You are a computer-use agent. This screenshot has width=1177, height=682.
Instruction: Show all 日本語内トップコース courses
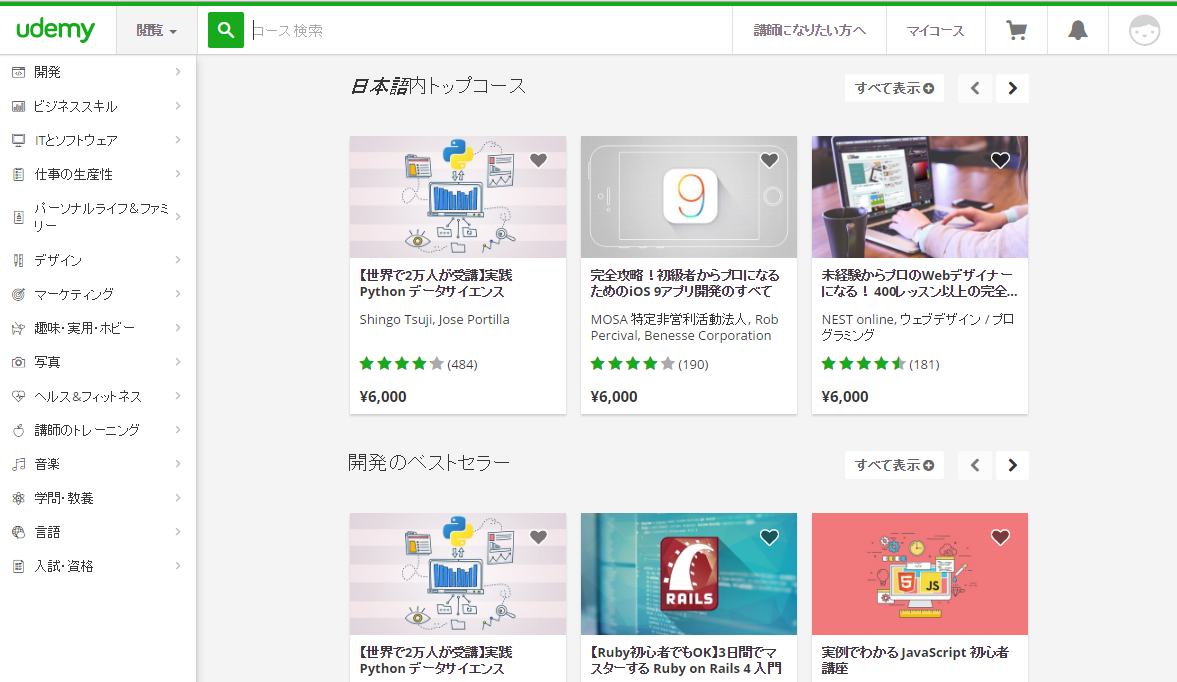(x=894, y=89)
